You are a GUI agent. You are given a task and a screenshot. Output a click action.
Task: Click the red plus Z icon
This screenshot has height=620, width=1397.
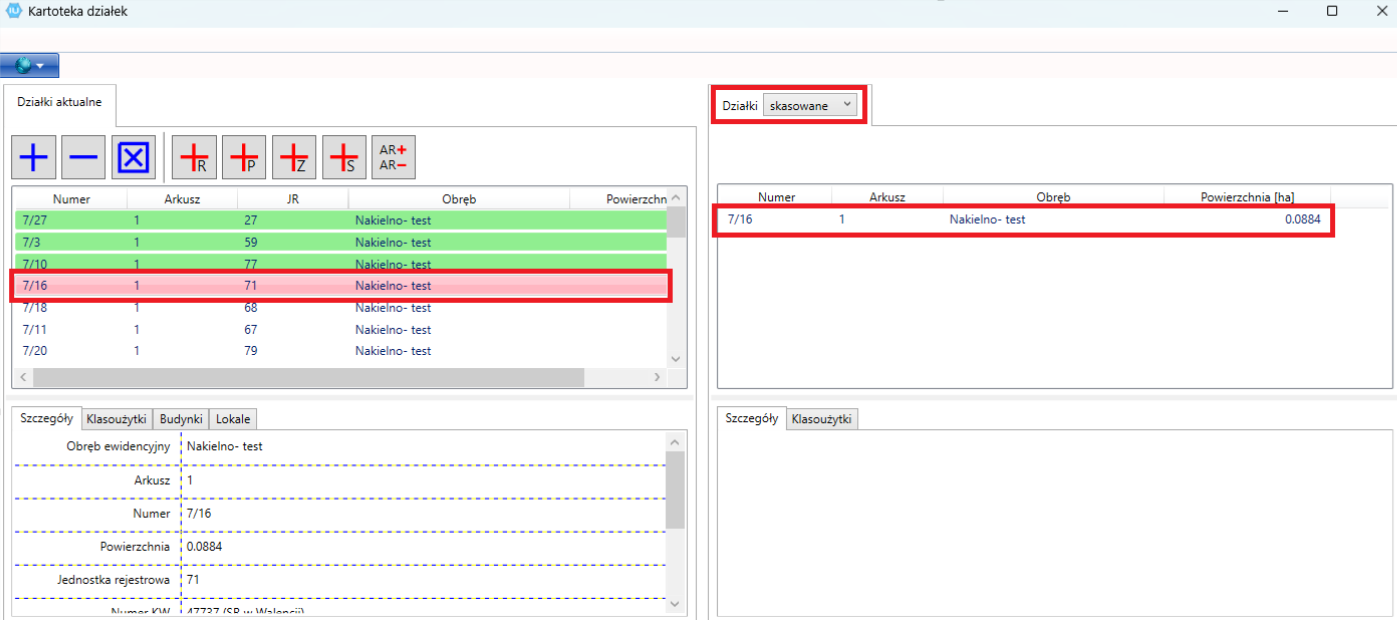pyautogui.click(x=294, y=158)
